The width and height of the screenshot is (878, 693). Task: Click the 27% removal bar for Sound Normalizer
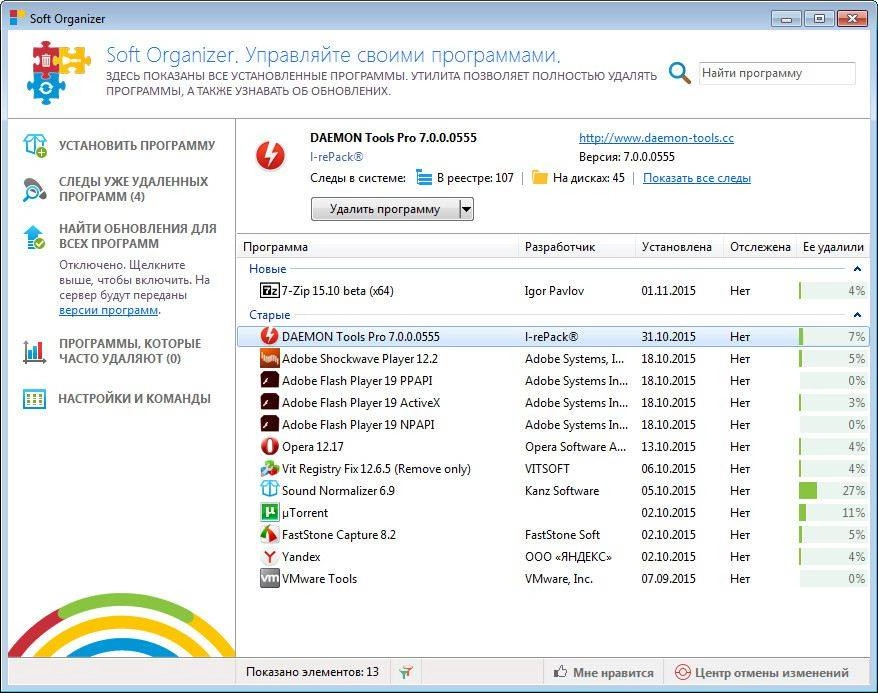833,490
